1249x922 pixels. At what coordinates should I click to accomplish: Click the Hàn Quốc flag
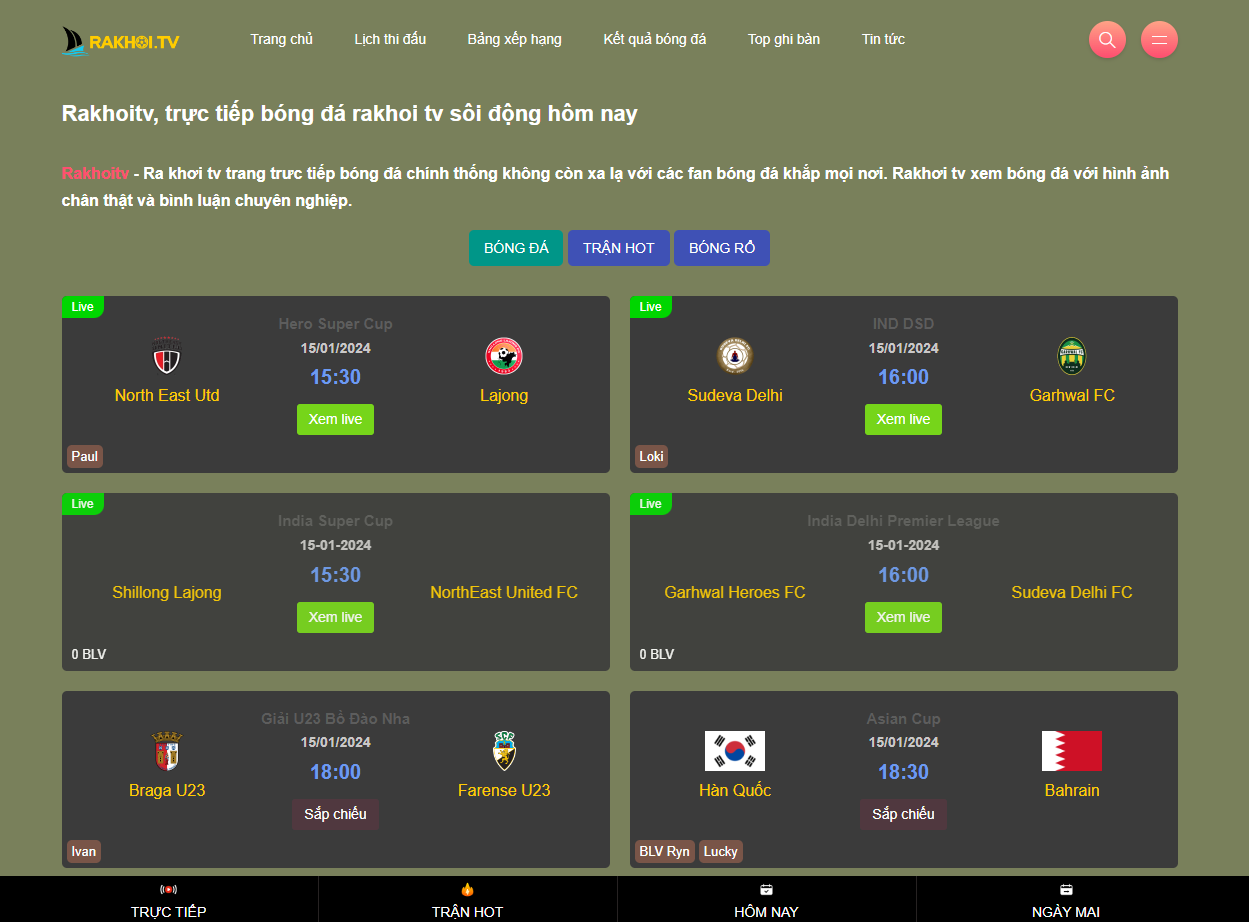pos(735,751)
